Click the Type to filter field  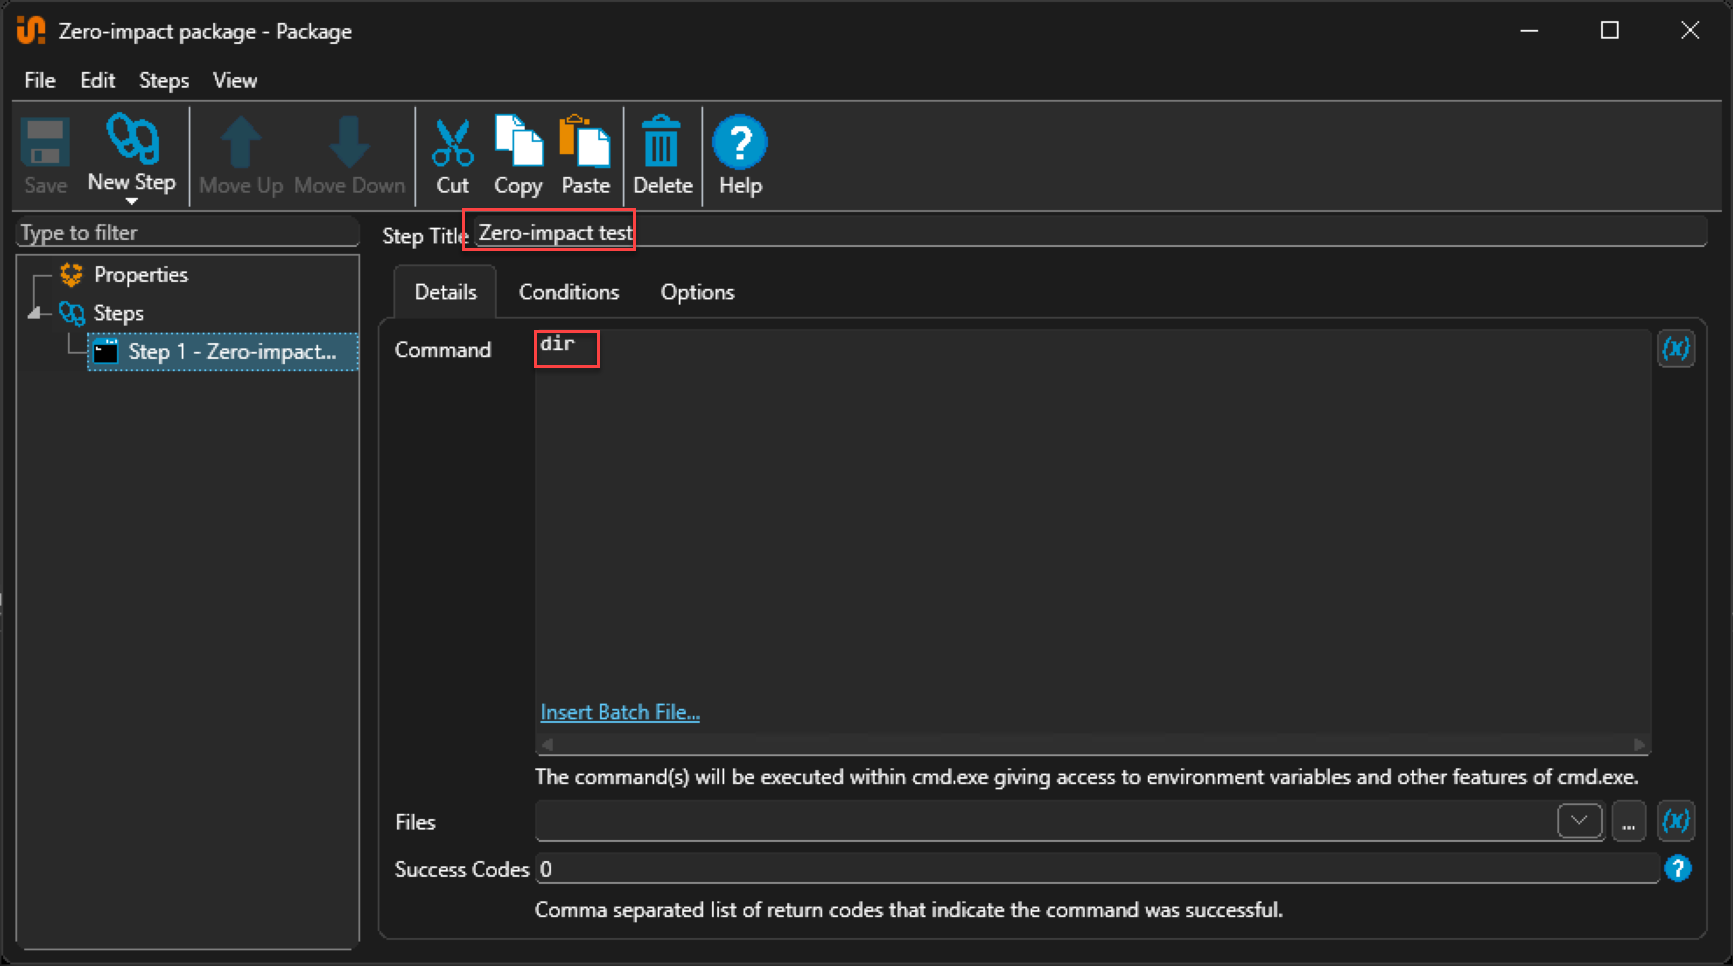pyautogui.click(x=188, y=232)
